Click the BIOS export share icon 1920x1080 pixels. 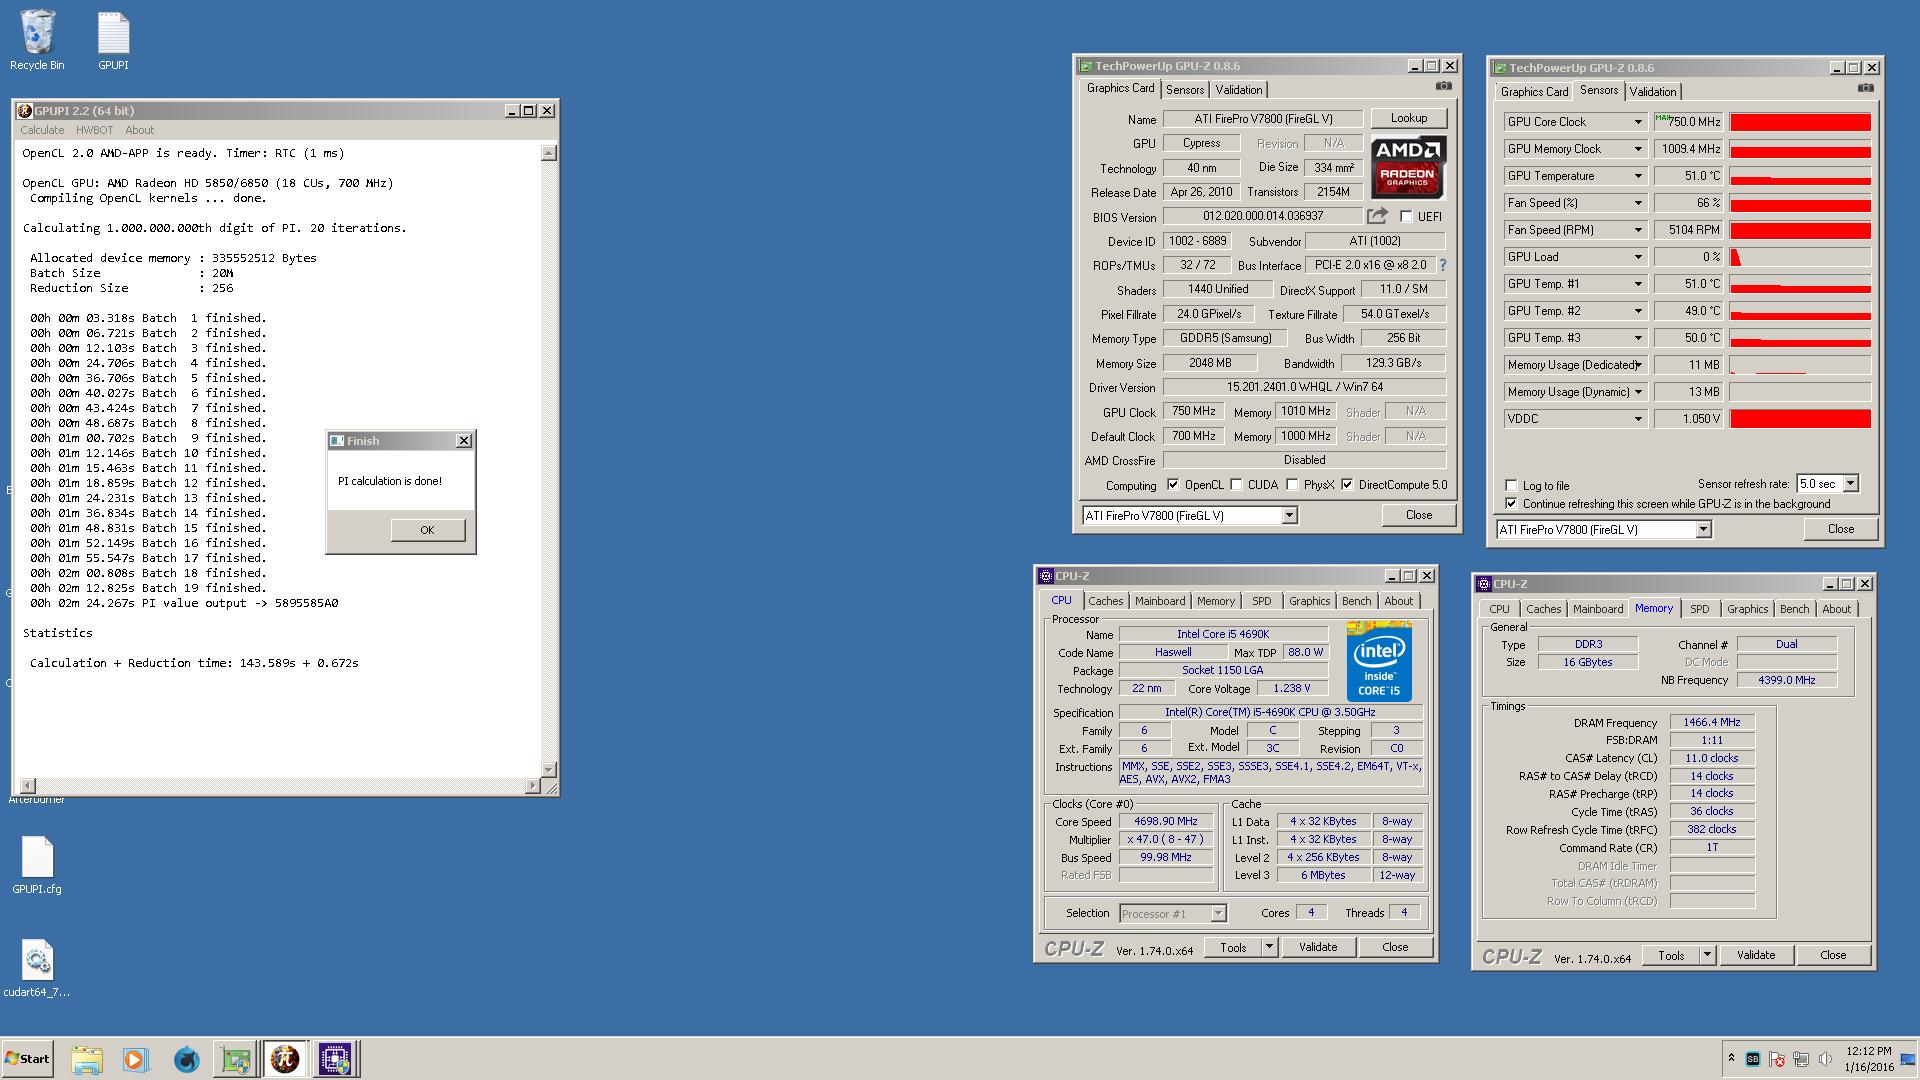click(x=1377, y=215)
